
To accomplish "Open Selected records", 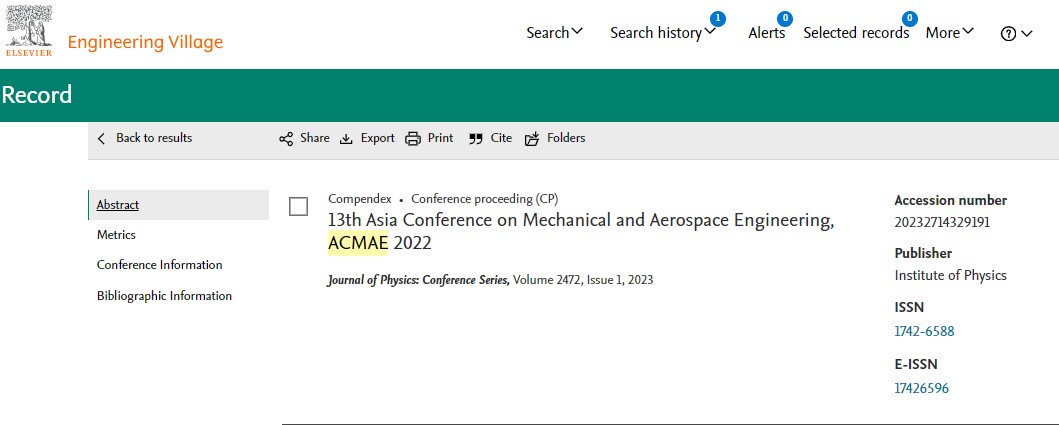I will click(856, 32).
